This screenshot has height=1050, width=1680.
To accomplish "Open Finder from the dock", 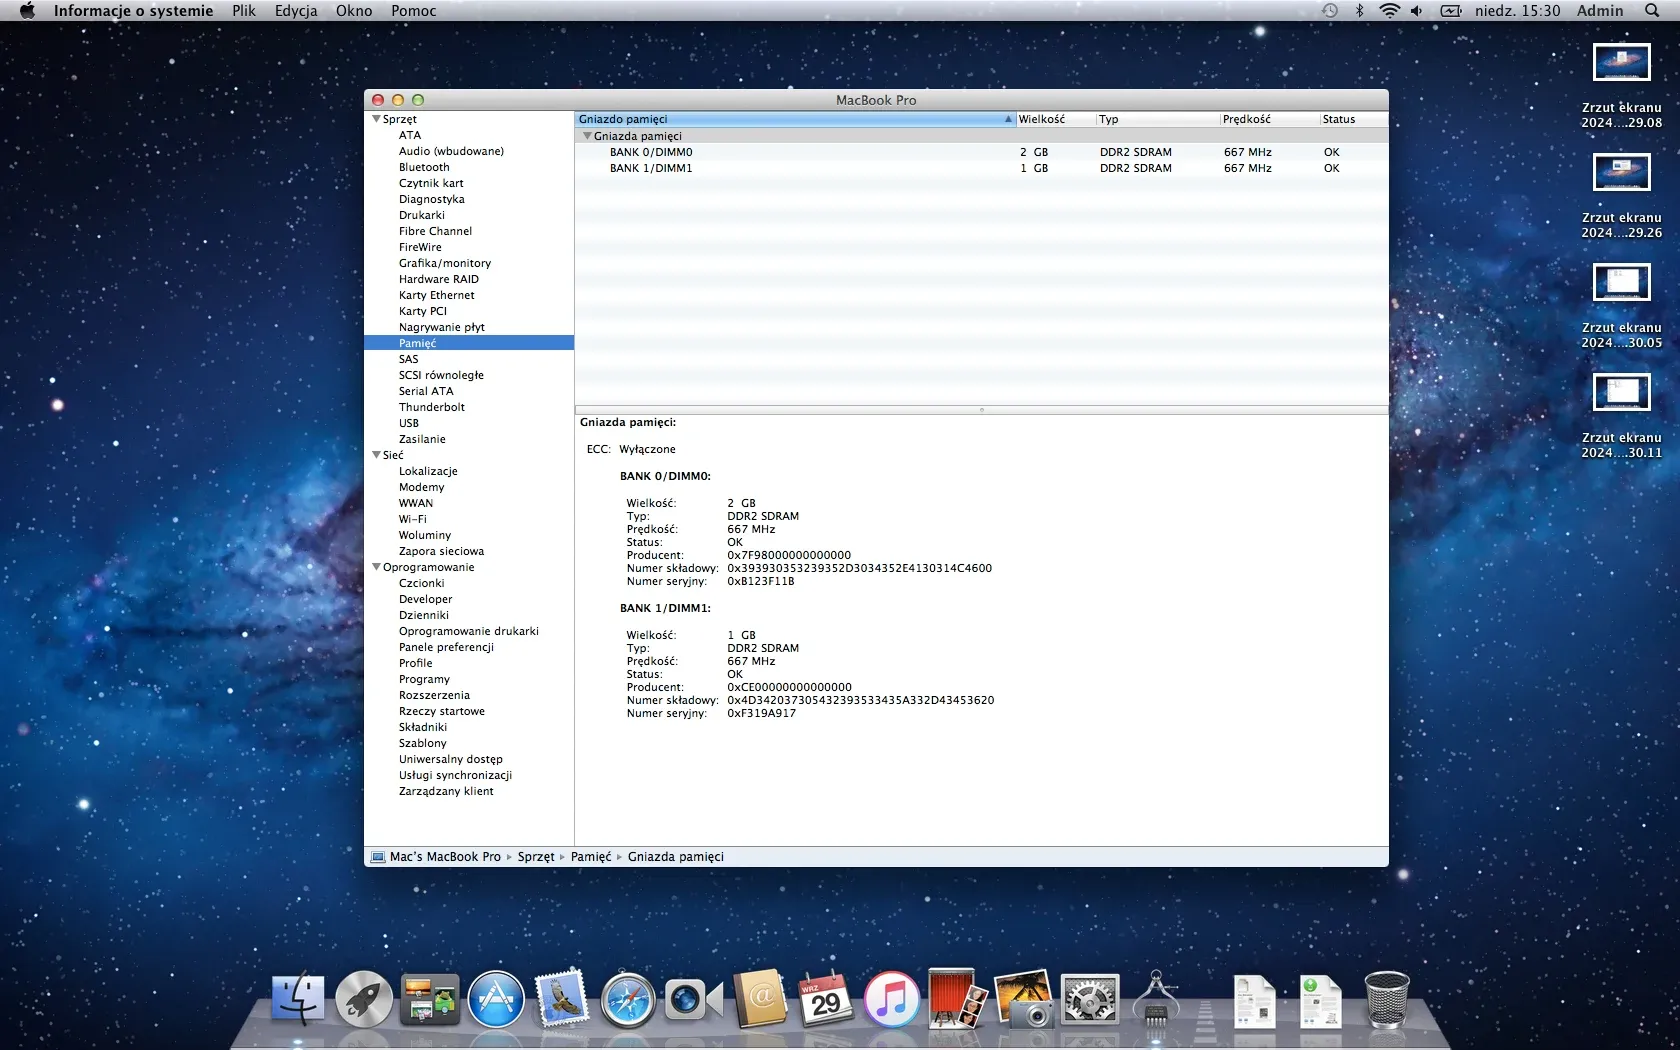I will (298, 999).
